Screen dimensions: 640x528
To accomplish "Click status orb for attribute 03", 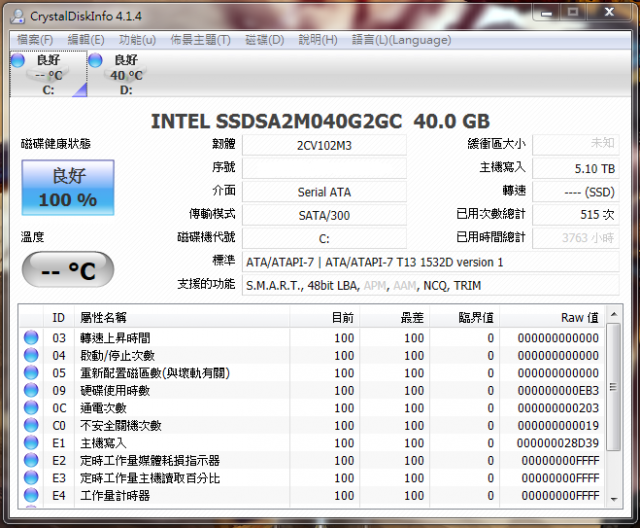I will pos(31,337).
